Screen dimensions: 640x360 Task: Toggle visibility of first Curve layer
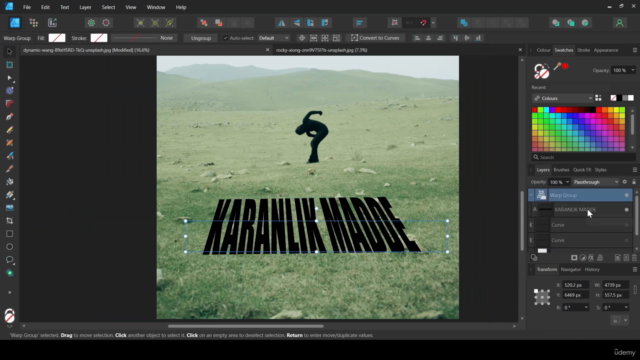tap(627, 225)
